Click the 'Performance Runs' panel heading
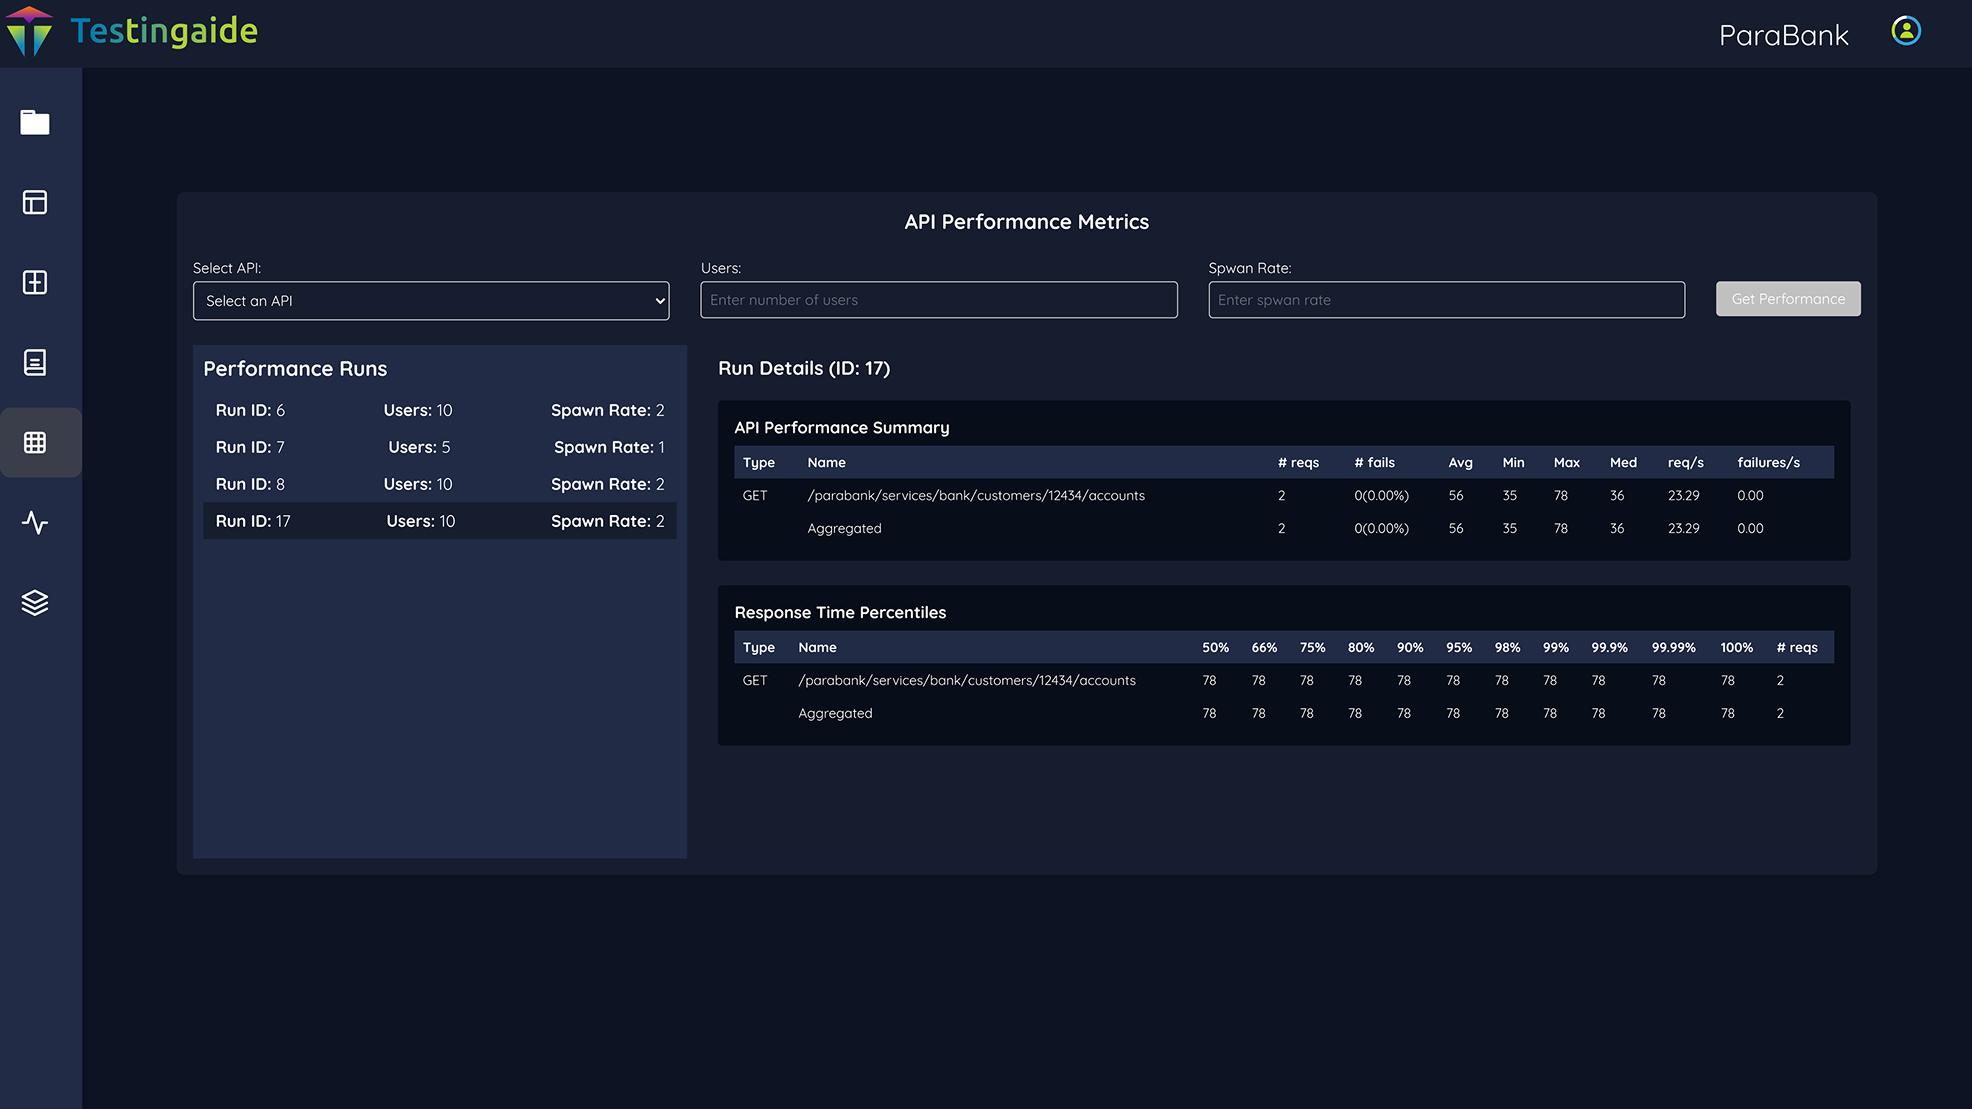 point(295,369)
